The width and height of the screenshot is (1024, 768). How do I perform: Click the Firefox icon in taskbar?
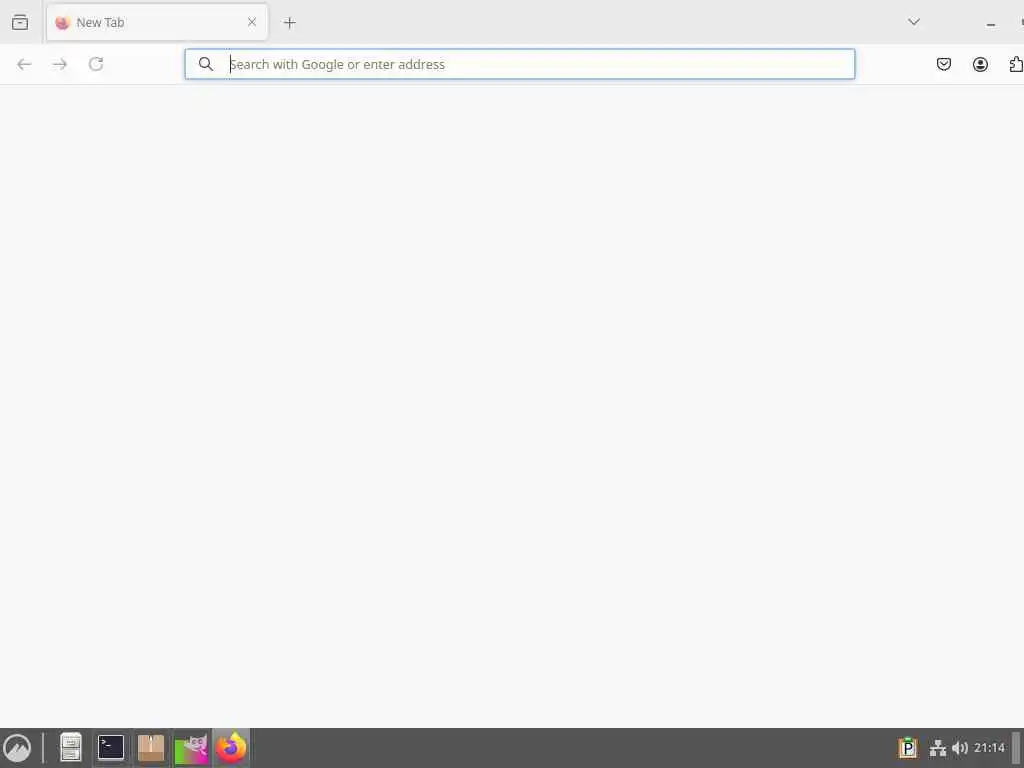coord(231,748)
